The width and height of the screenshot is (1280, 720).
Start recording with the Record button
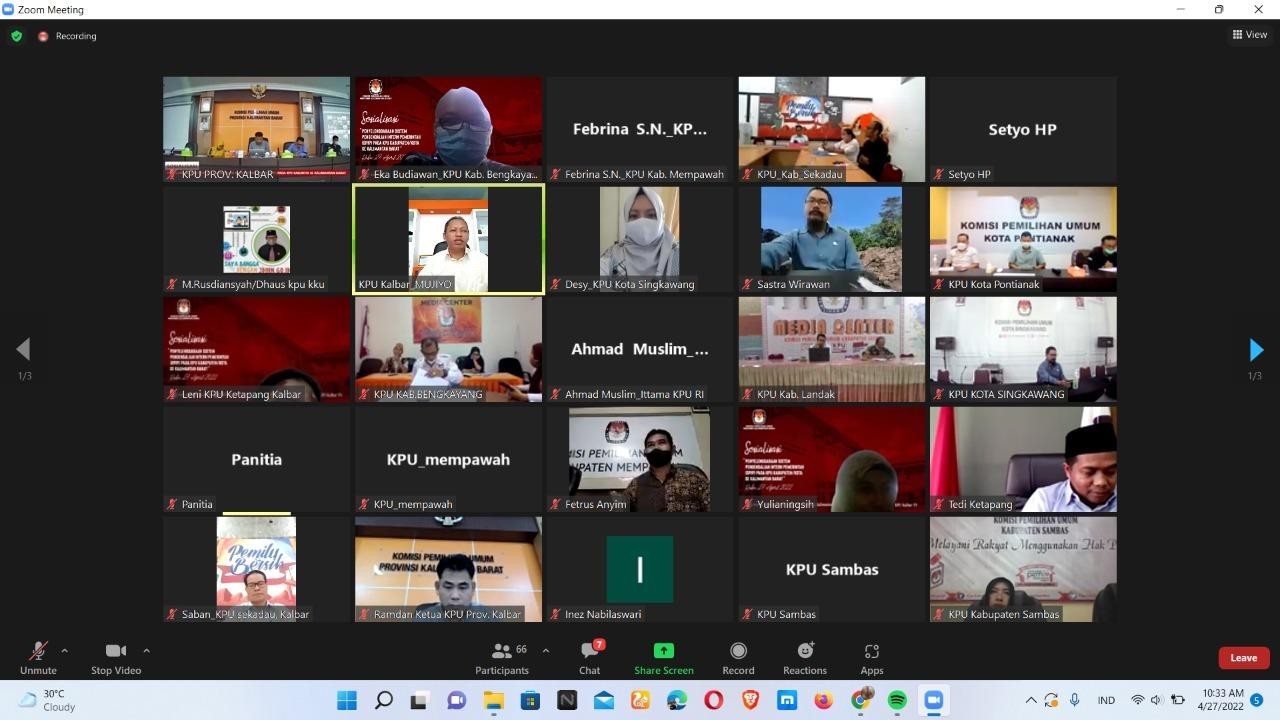(738, 658)
